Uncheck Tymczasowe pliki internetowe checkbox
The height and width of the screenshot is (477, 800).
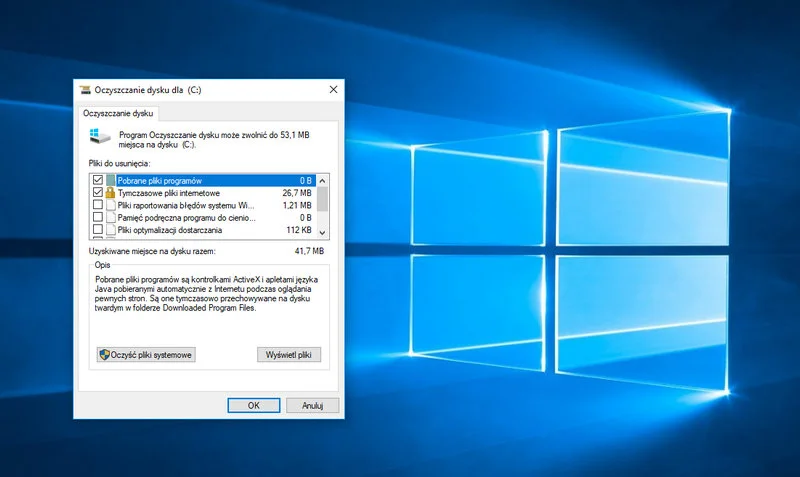coord(97,193)
